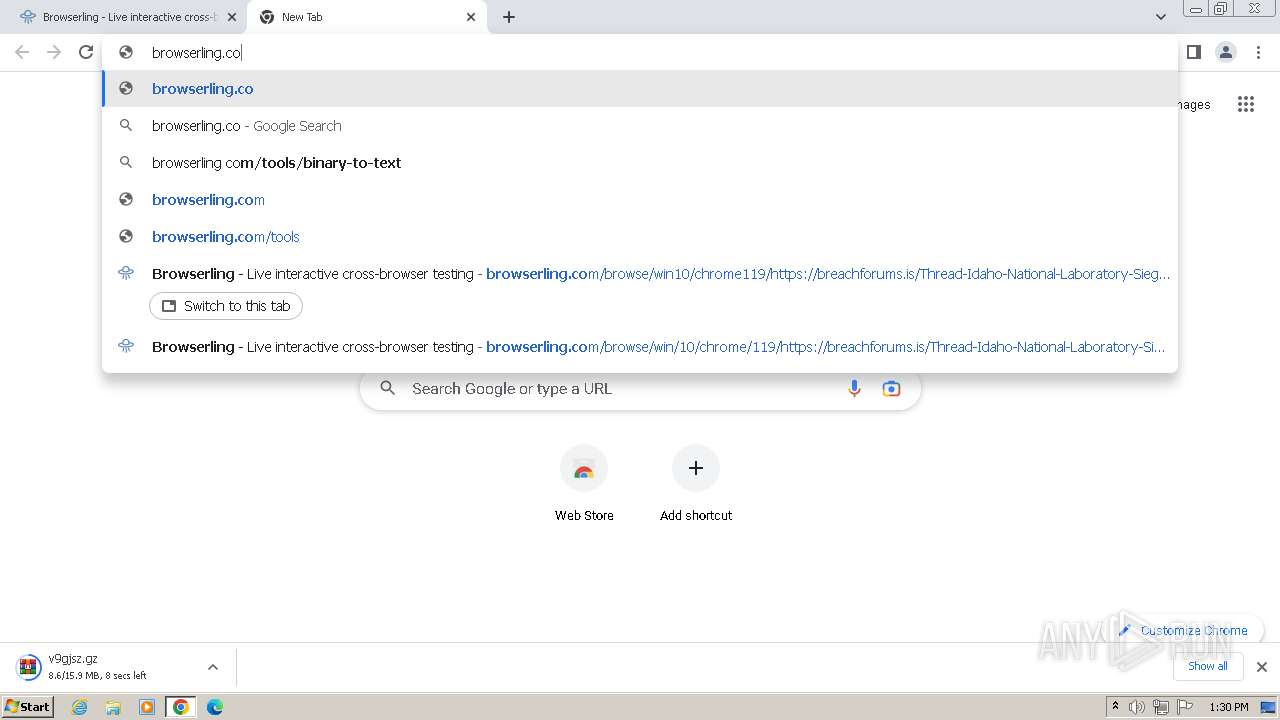Click Switch to this tab button
The height and width of the screenshot is (720, 1280).
click(226, 306)
